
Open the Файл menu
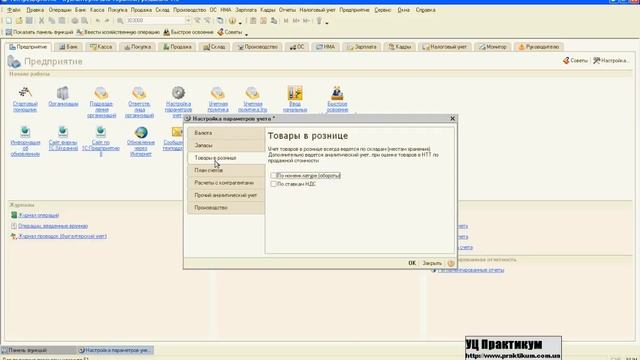[13, 10]
